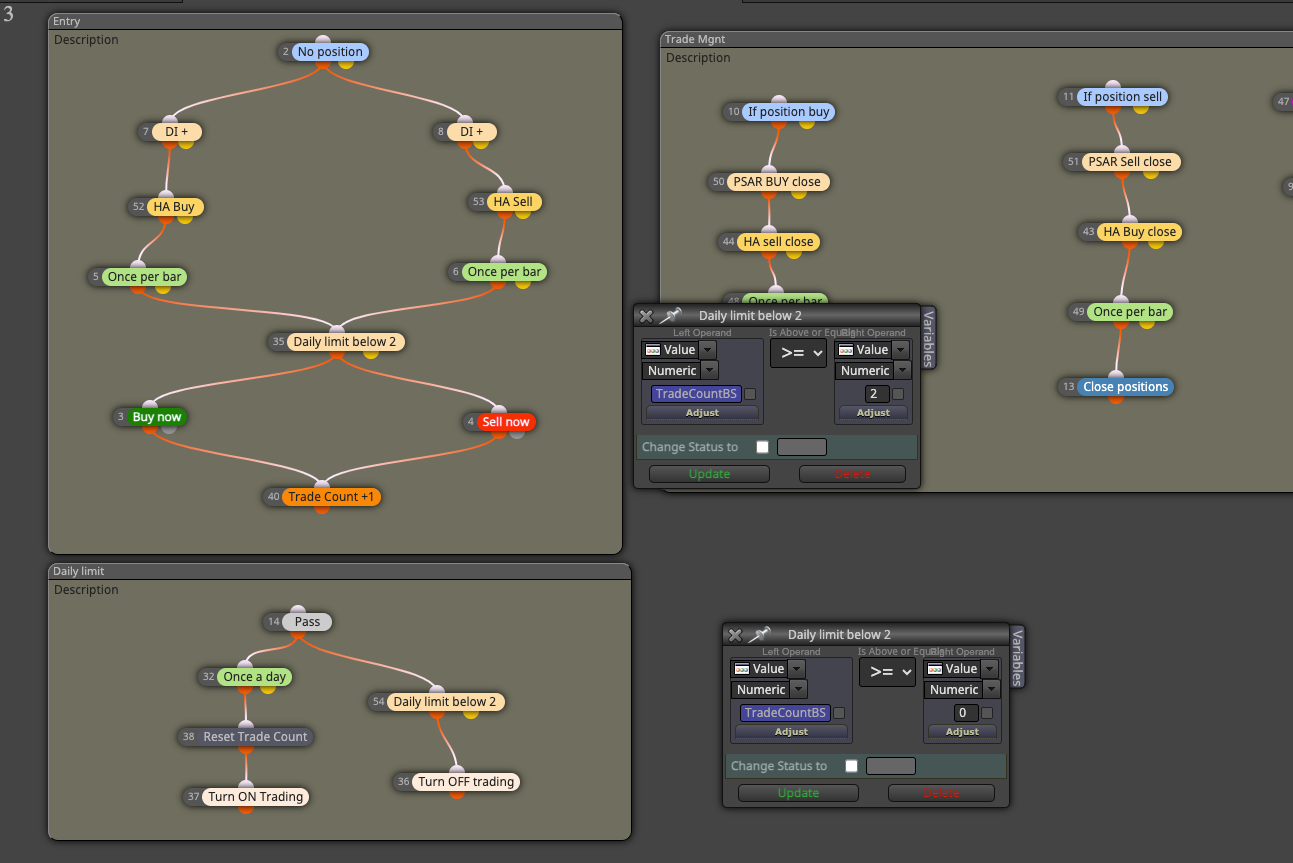1293x863 pixels.
Task: Select the Close positions block
Action: [1125, 387]
